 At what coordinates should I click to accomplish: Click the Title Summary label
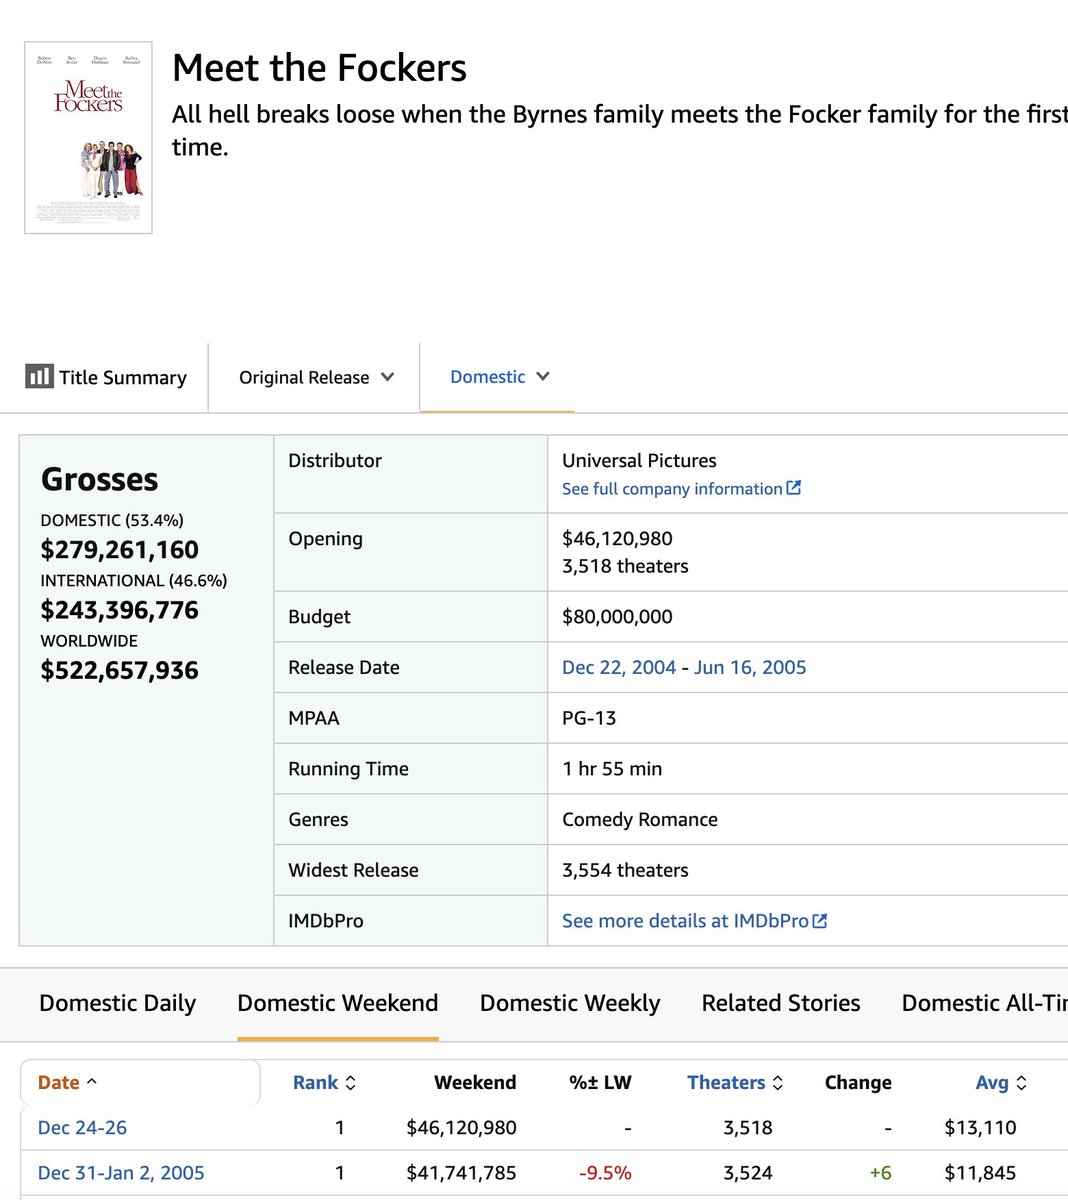[123, 377]
